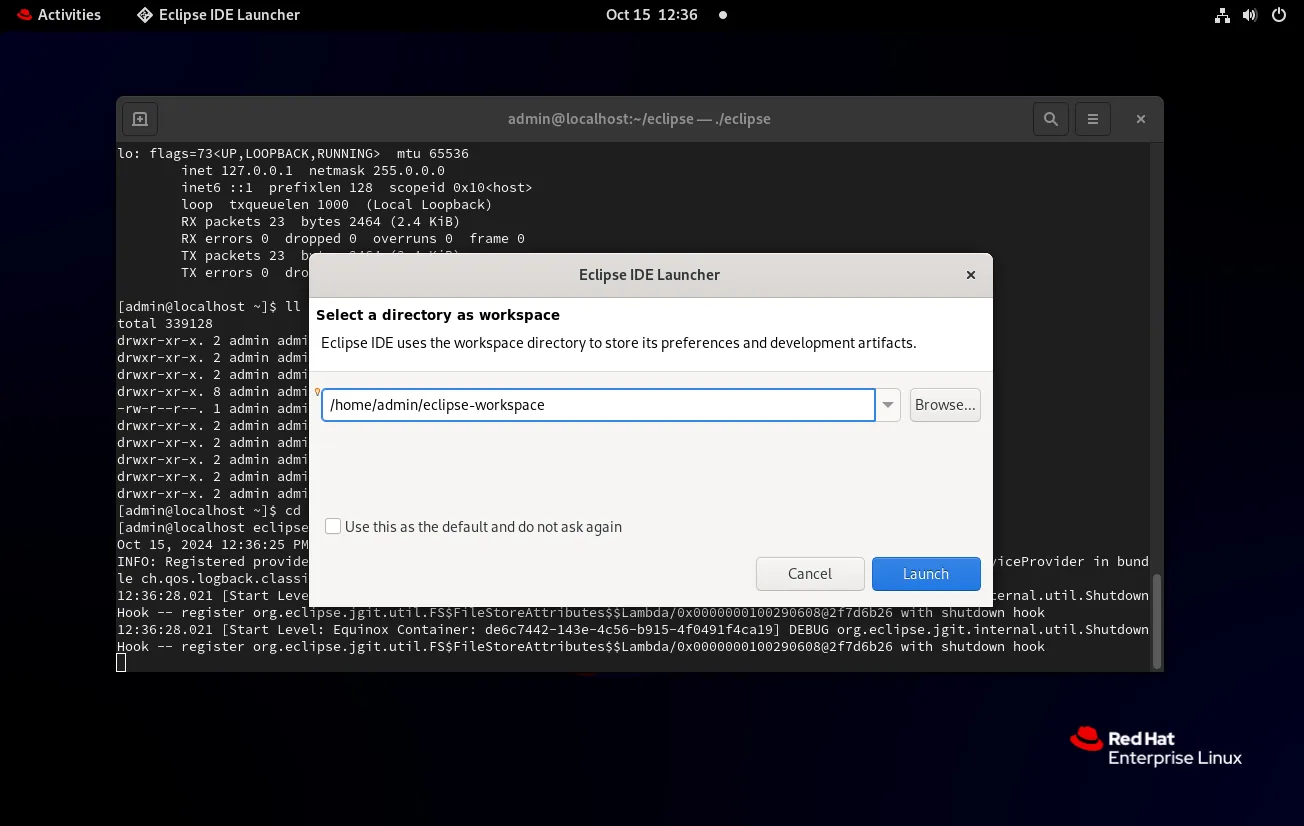Open the Browse... directory chooser
1304x826 pixels.
point(945,405)
